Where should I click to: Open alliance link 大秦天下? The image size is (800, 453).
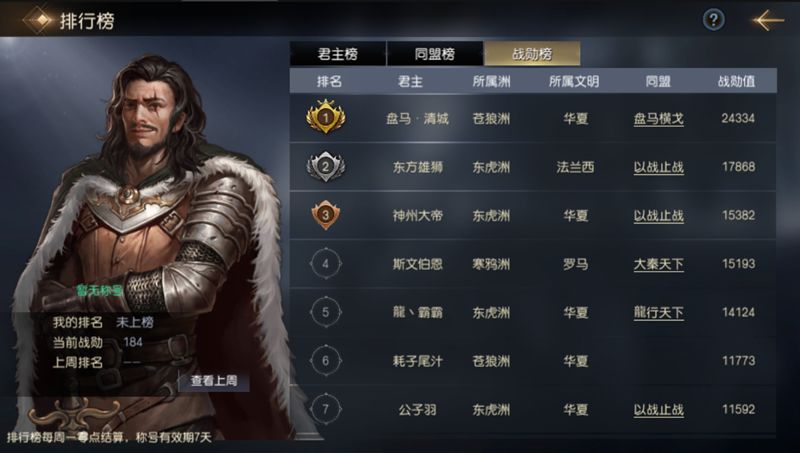(658, 264)
